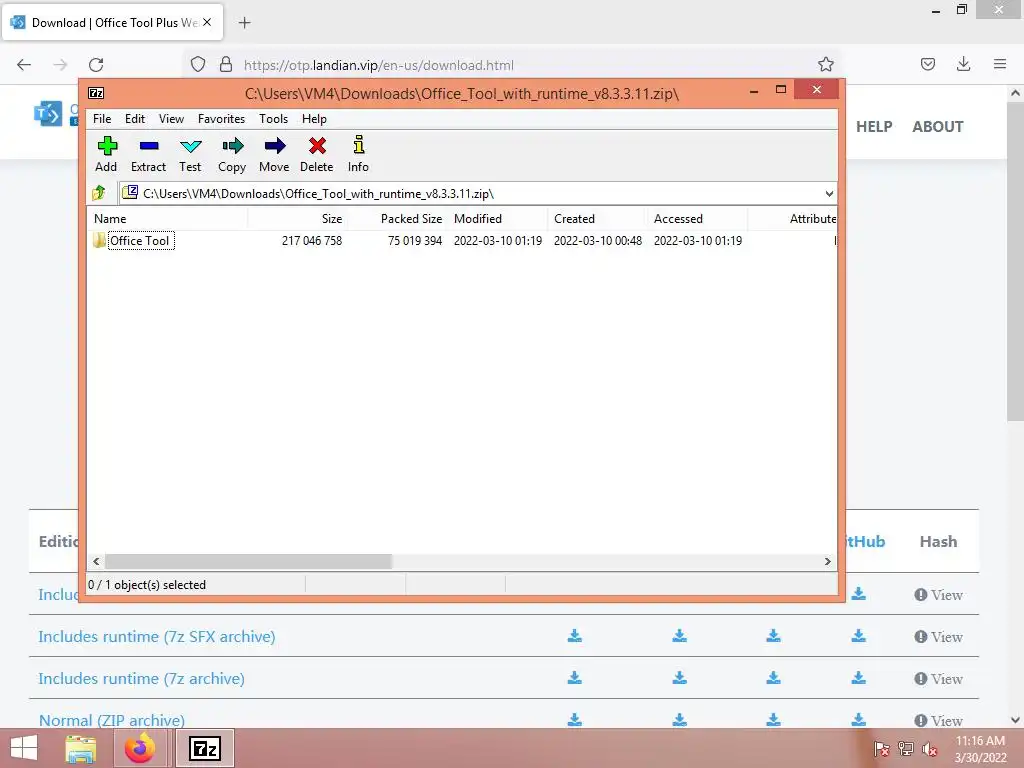Screen dimensions: 1024x768
Task: Click the muted volume tray icon
Action: click(x=929, y=749)
